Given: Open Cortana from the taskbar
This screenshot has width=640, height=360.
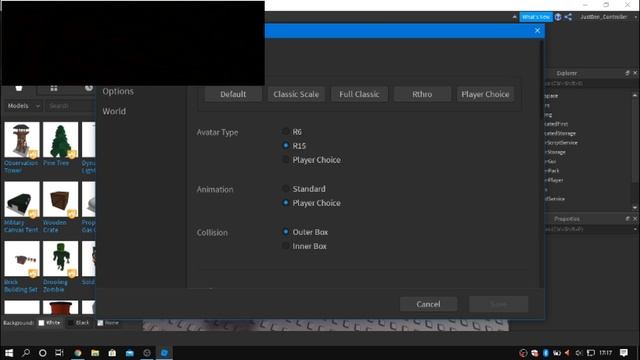Looking at the screenshot, I should click(x=42, y=353).
